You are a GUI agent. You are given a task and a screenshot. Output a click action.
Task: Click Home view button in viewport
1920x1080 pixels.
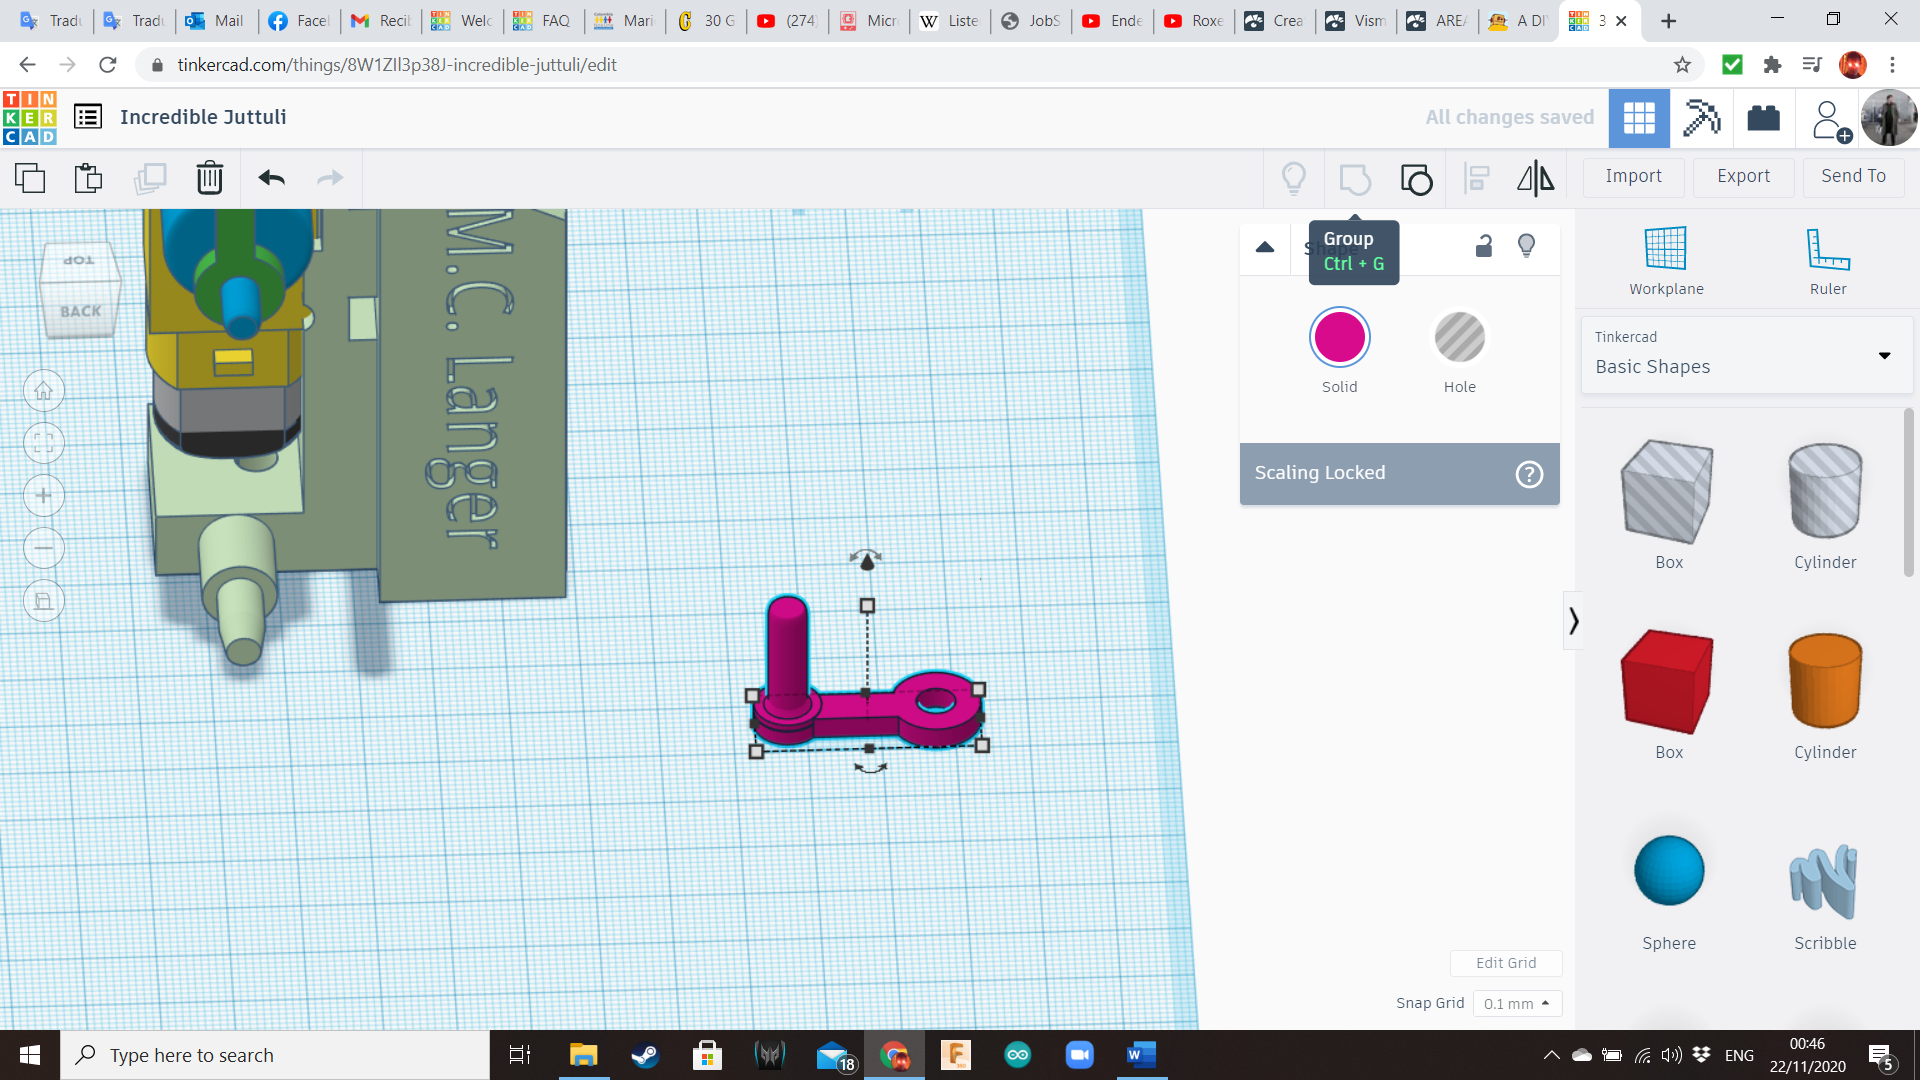click(x=44, y=391)
